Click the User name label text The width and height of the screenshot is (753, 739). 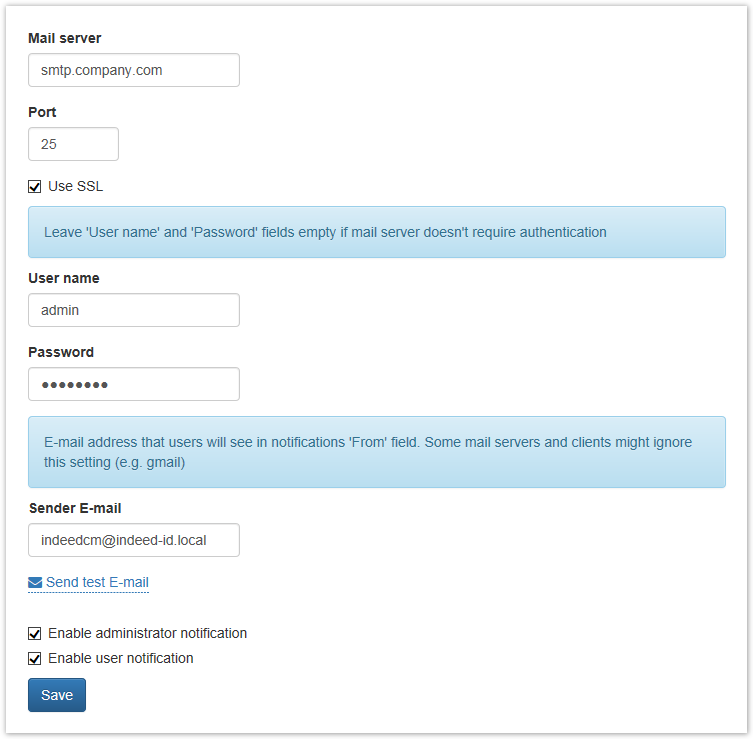[x=64, y=279]
